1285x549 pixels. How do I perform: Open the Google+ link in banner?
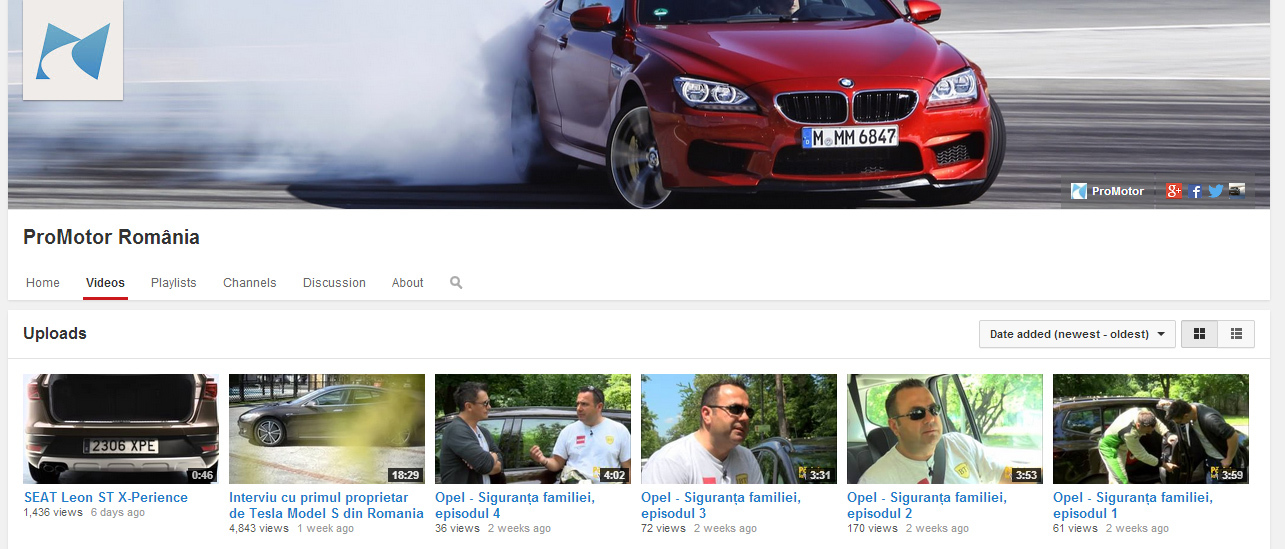pos(1174,191)
